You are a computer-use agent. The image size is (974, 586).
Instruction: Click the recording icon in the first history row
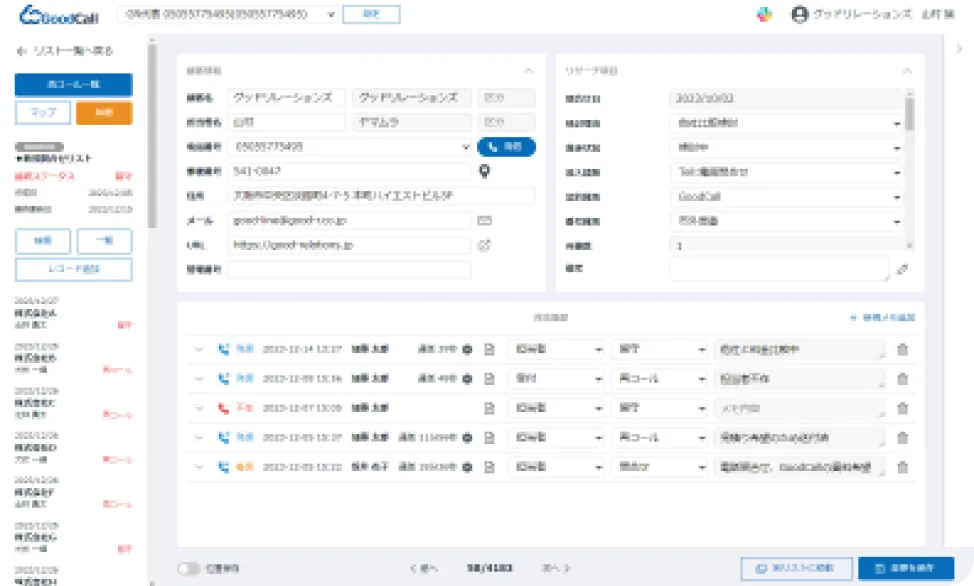point(467,350)
